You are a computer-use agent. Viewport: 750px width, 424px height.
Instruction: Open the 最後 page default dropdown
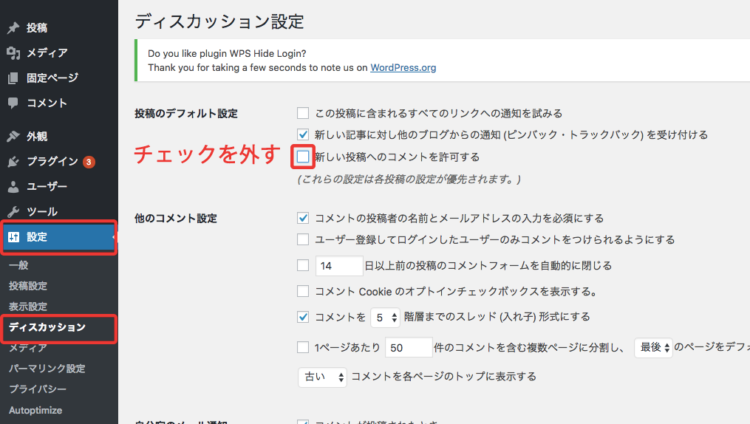653,347
